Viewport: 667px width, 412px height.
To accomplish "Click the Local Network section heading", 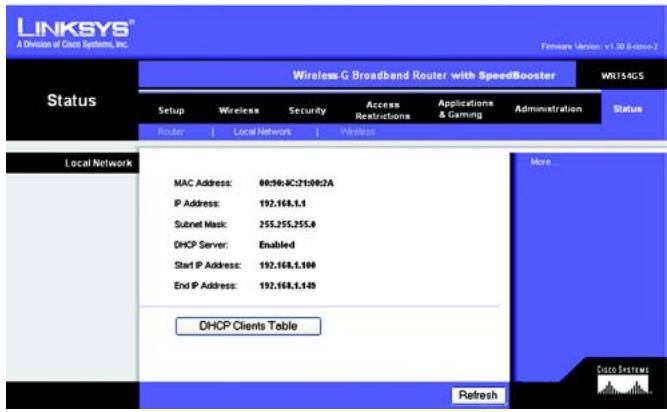I will [x=98, y=163].
